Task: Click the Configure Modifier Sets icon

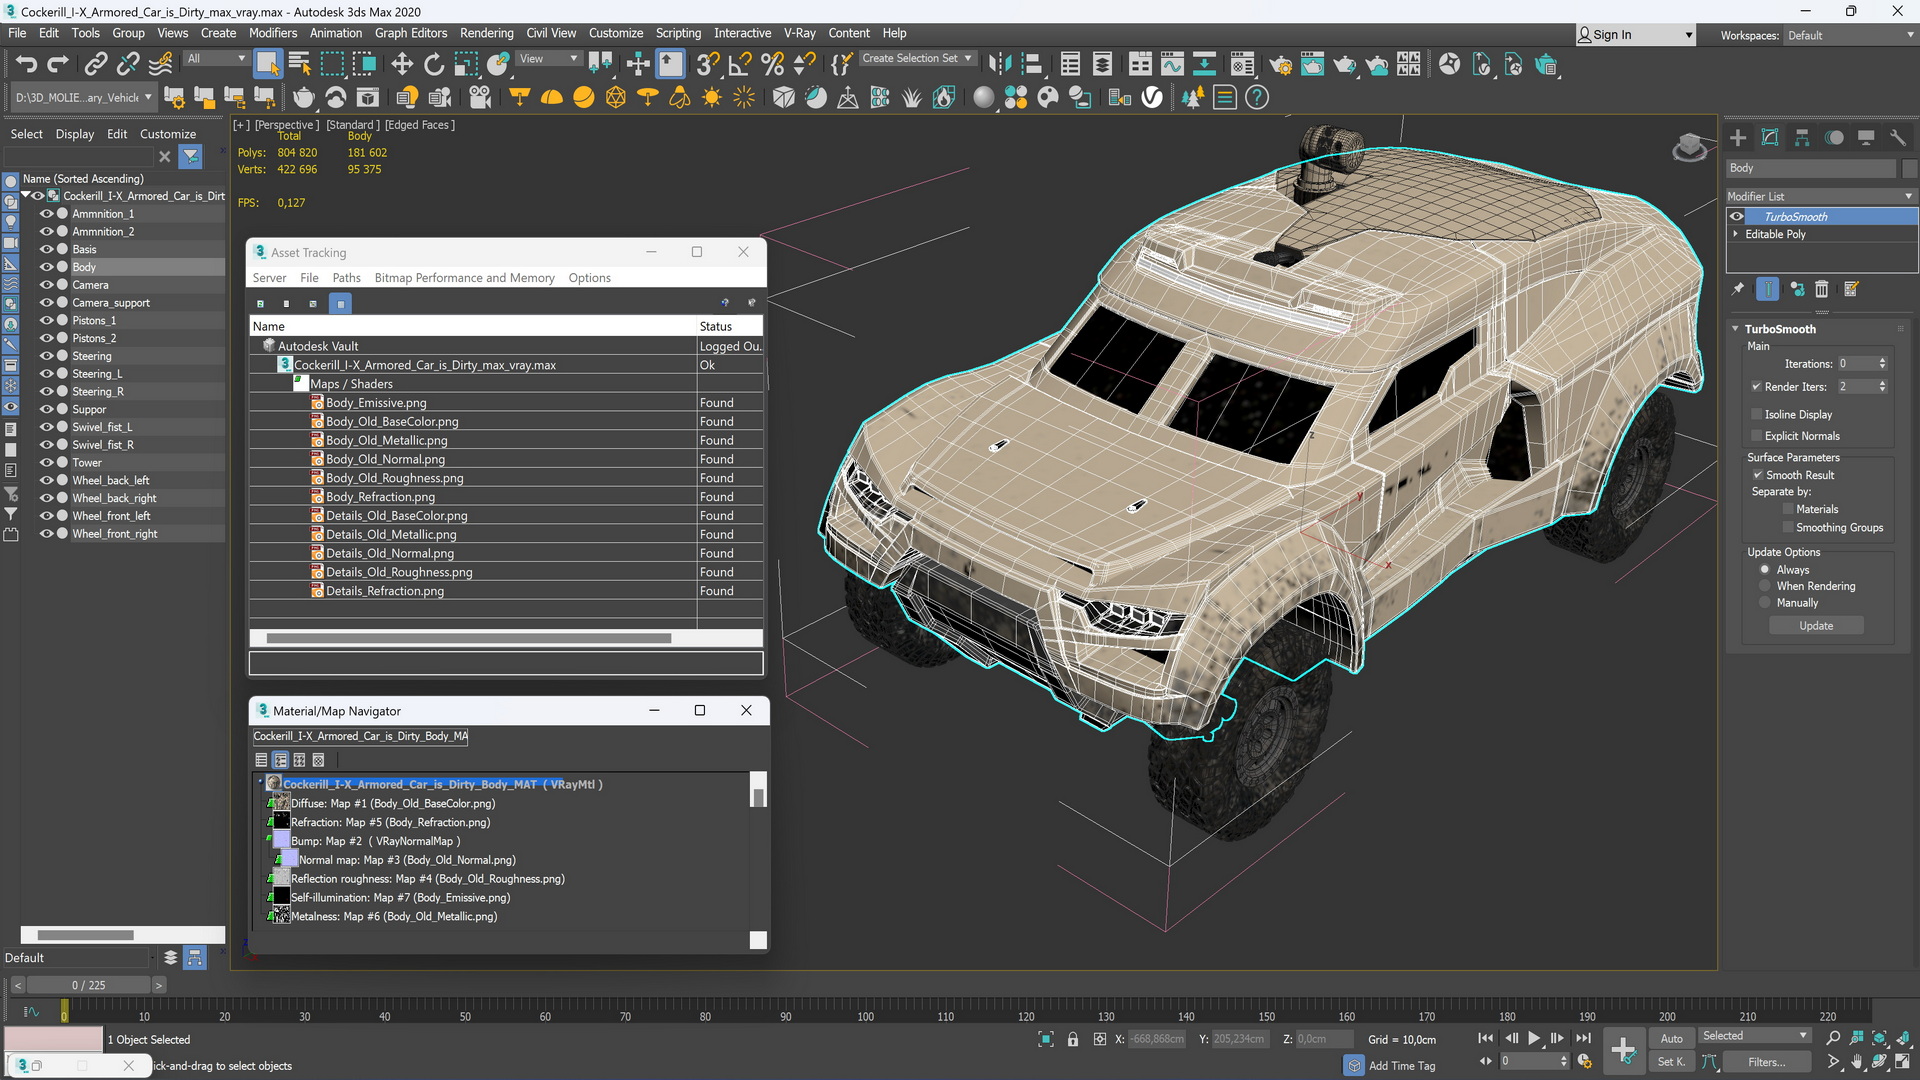Action: tap(1851, 289)
